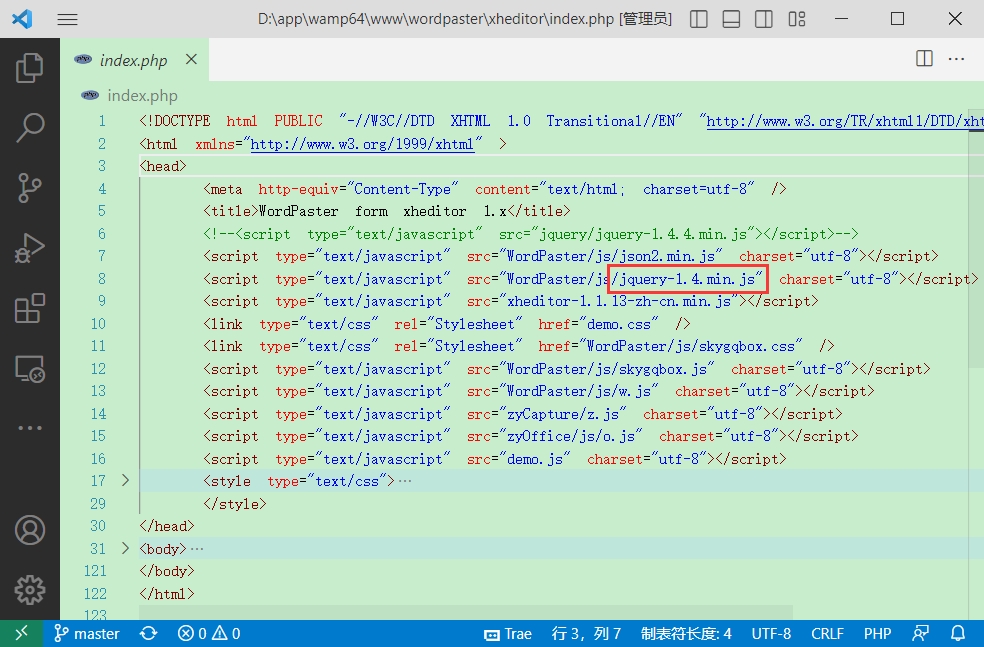Open Run and Debug view
The width and height of the screenshot is (984, 647).
pyautogui.click(x=30, y=247)
